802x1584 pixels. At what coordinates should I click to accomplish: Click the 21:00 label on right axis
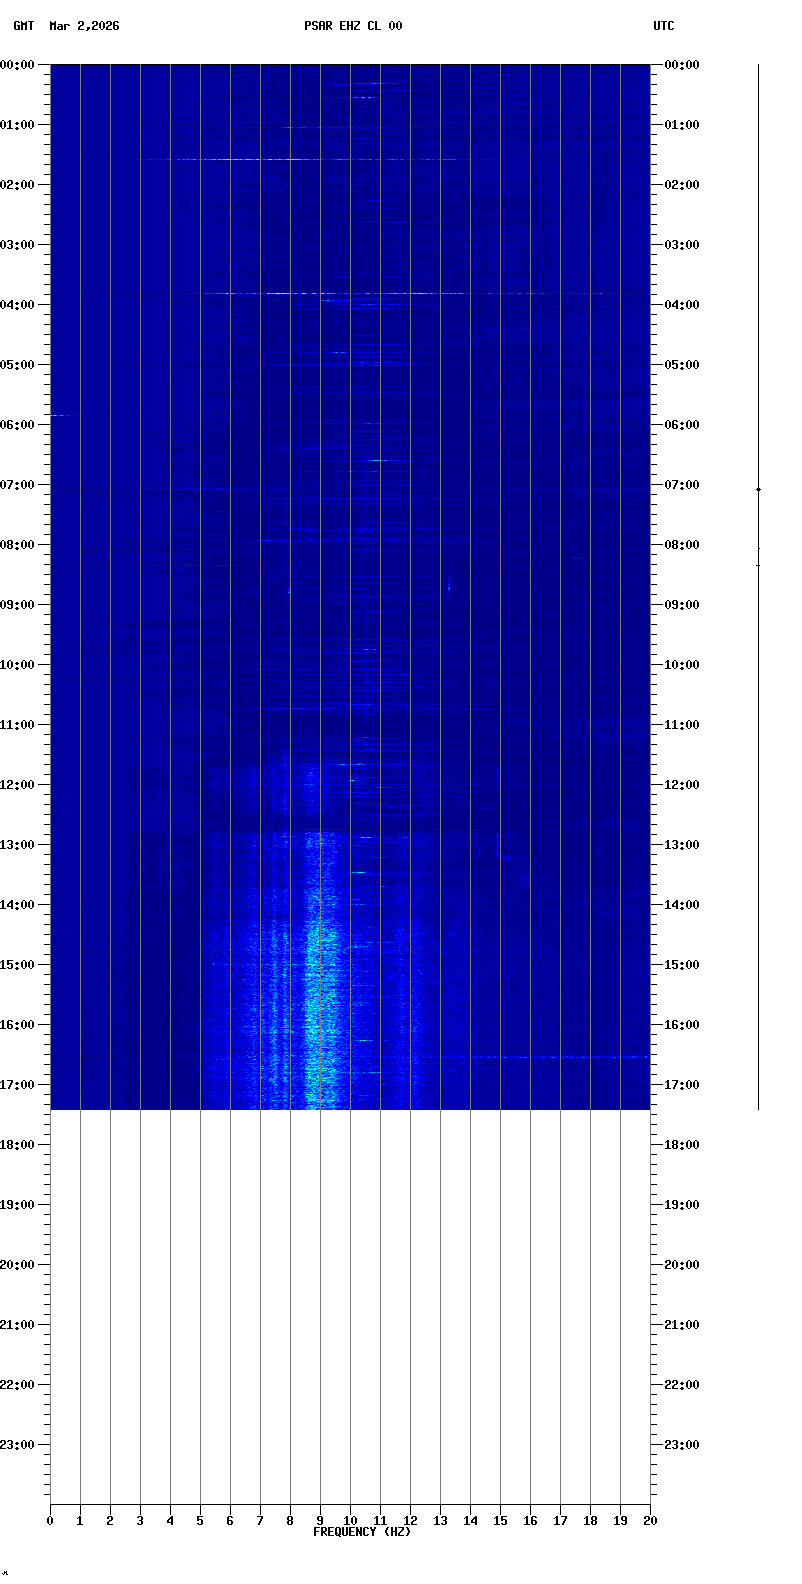click(681, 1325)
